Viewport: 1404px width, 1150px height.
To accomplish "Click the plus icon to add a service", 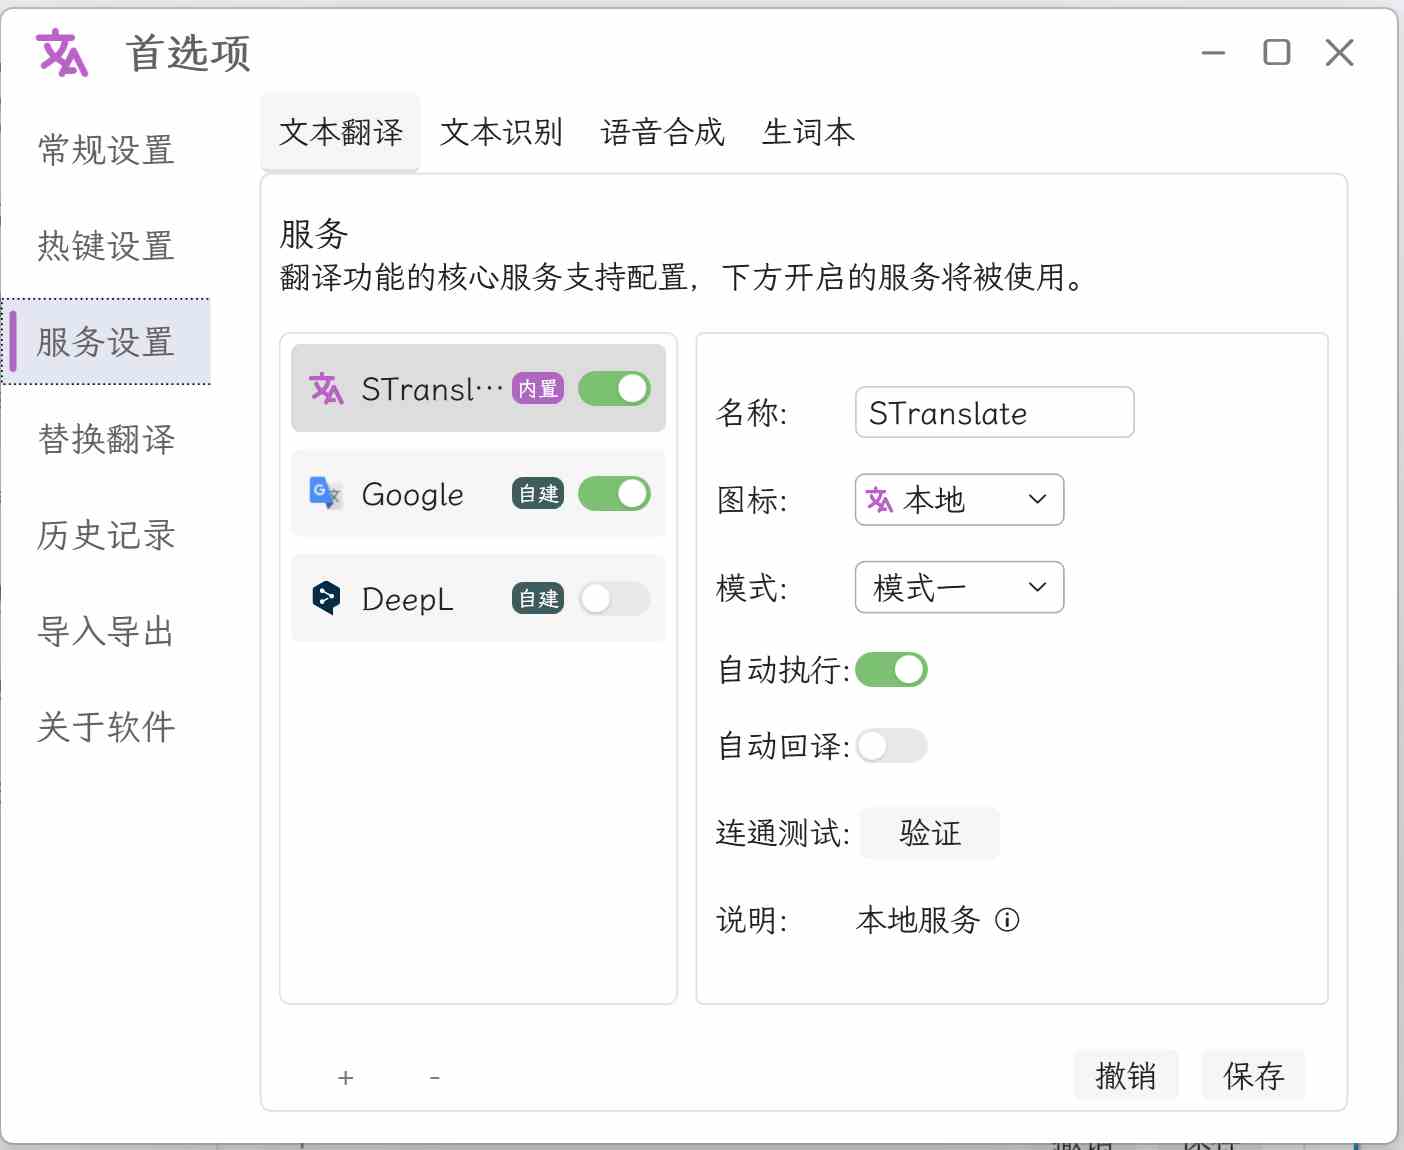I will point(346,1078).
